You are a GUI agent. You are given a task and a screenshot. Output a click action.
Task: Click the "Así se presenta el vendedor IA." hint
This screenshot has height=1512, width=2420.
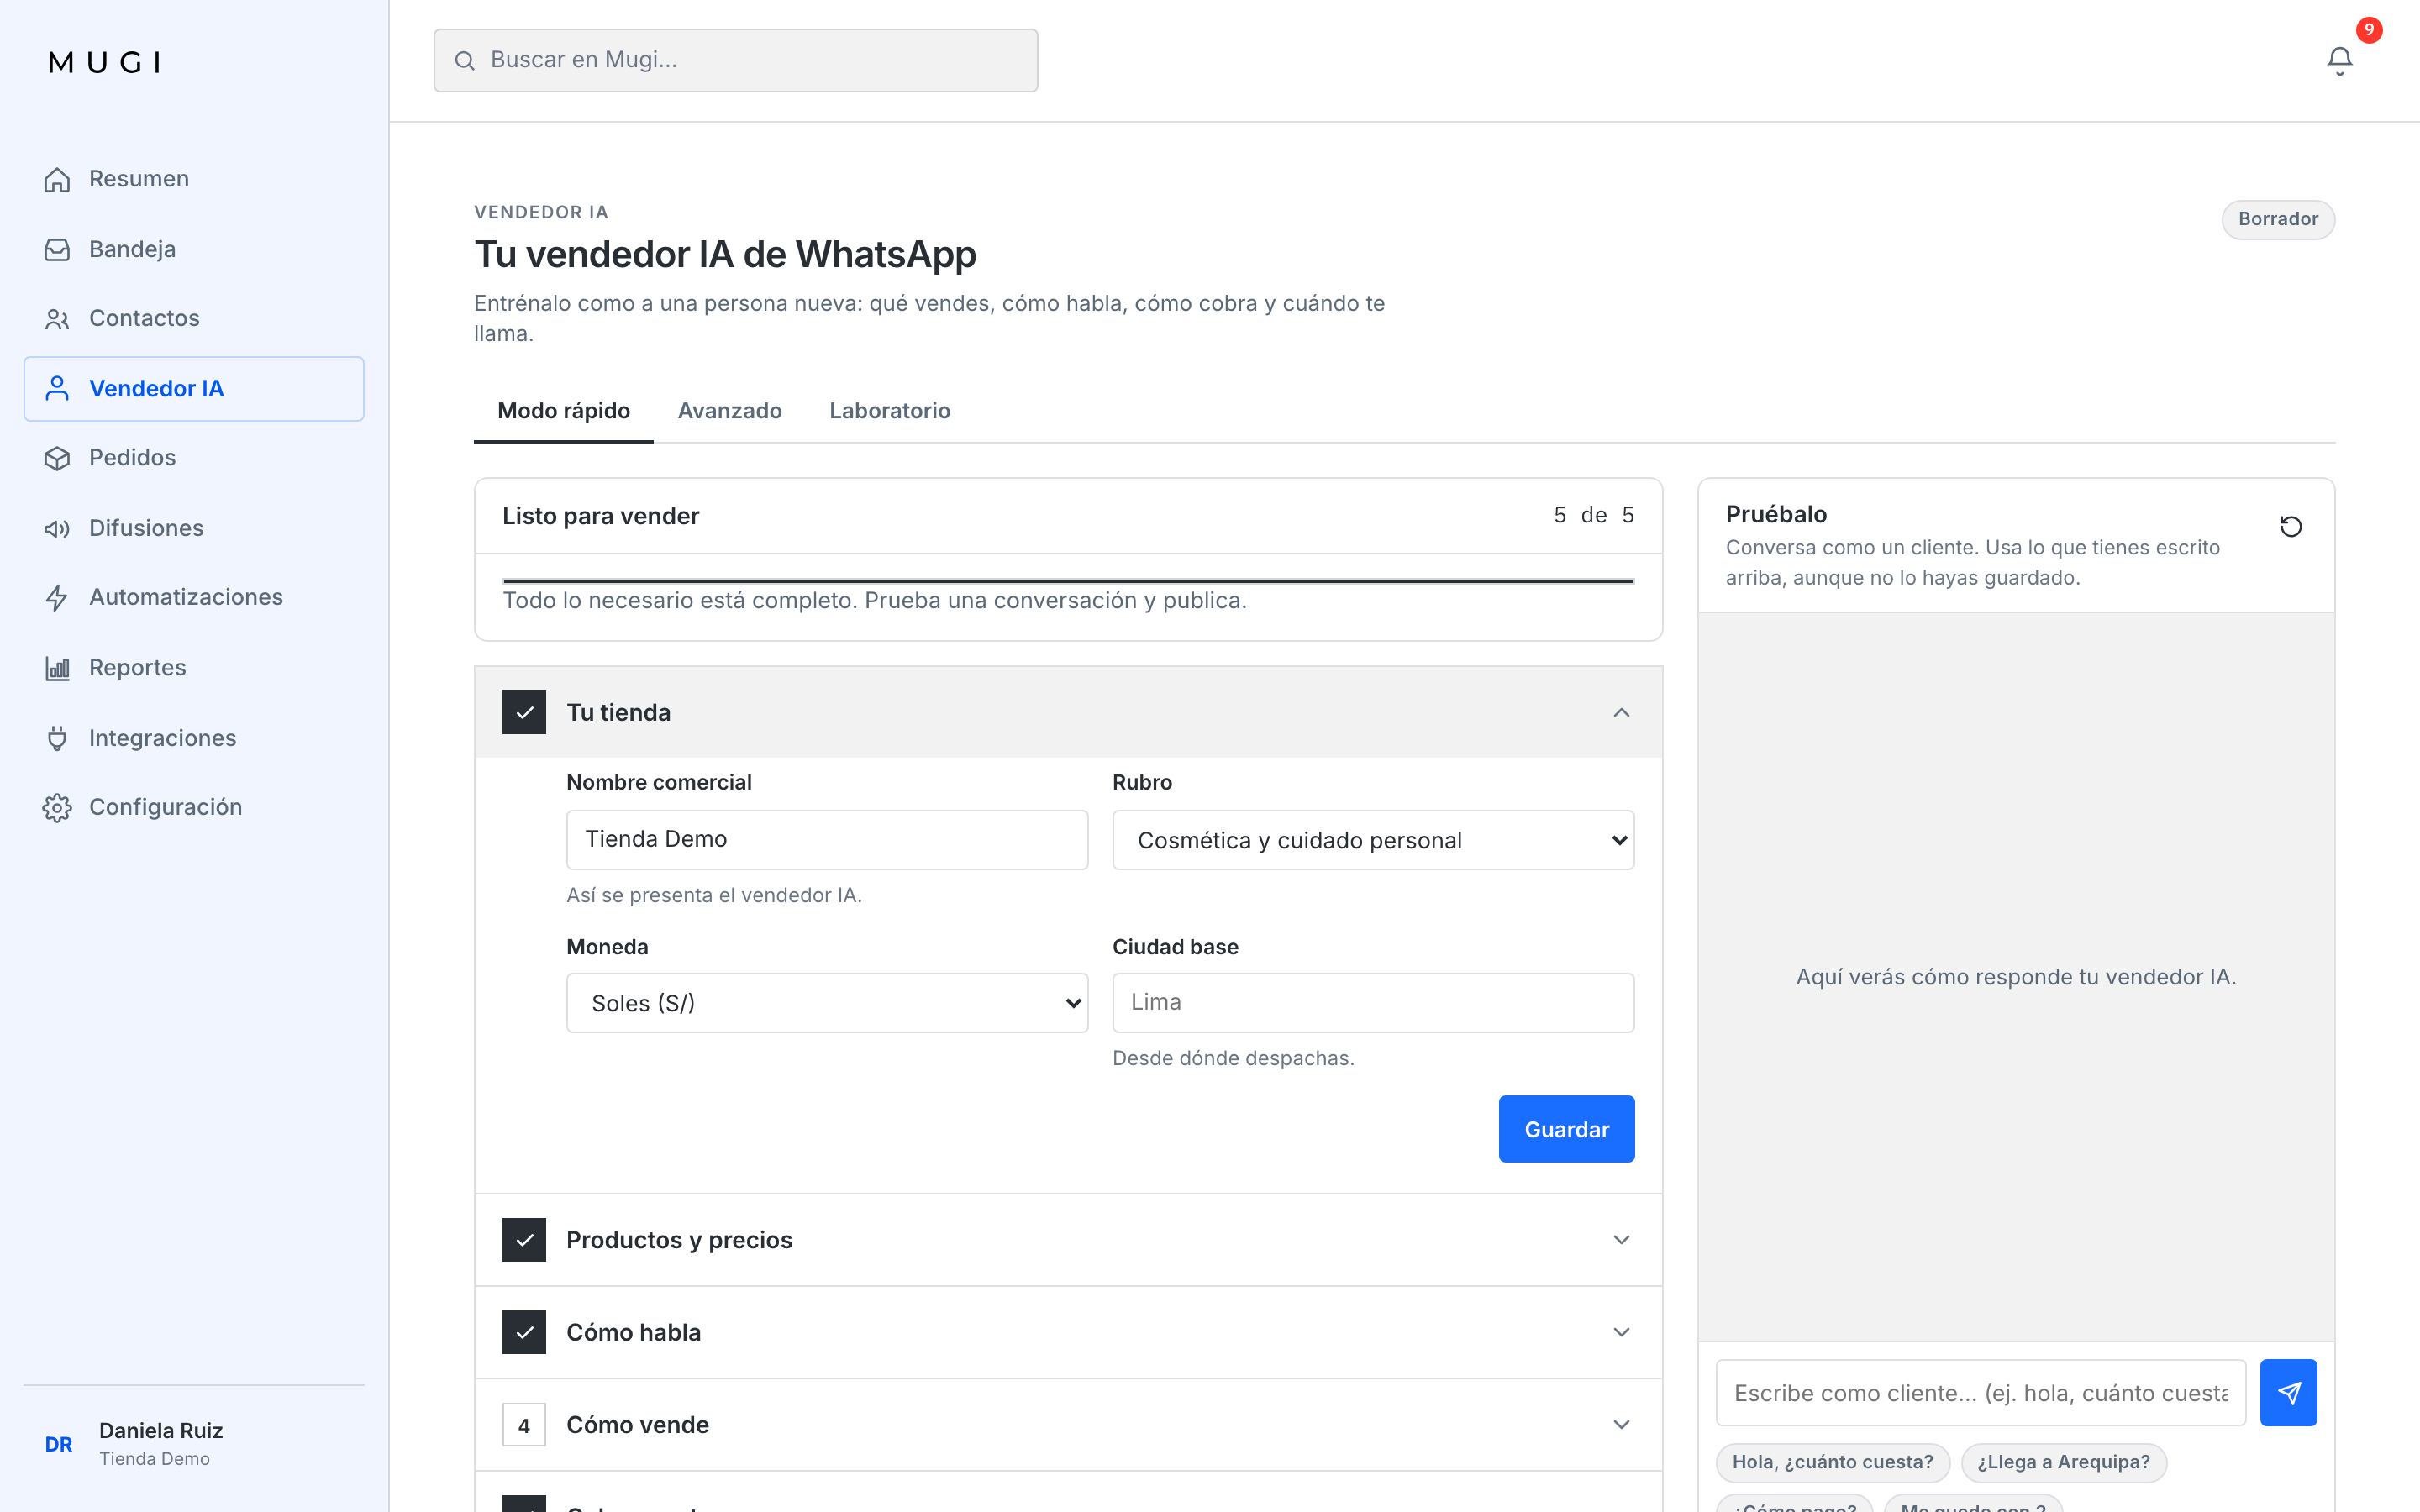tap(714, 895)
